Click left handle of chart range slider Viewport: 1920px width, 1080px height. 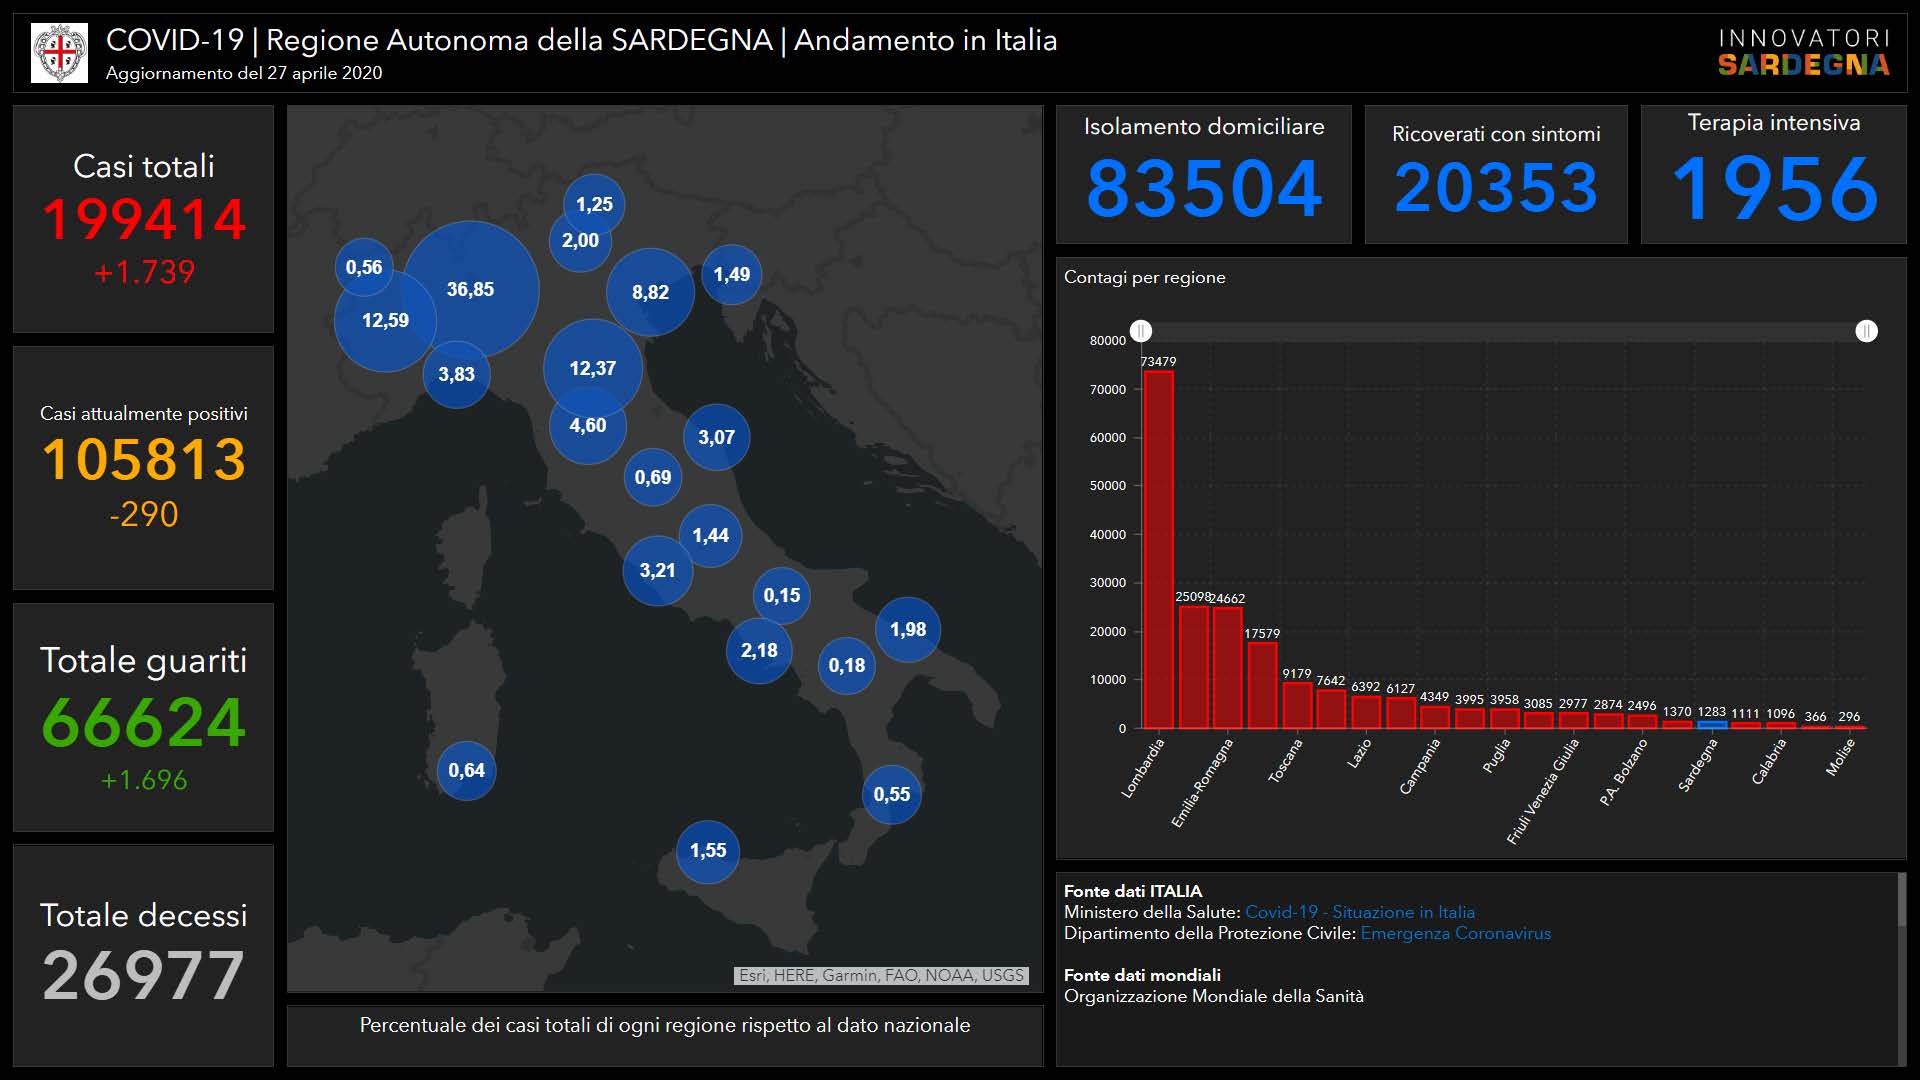[1141, 331]
